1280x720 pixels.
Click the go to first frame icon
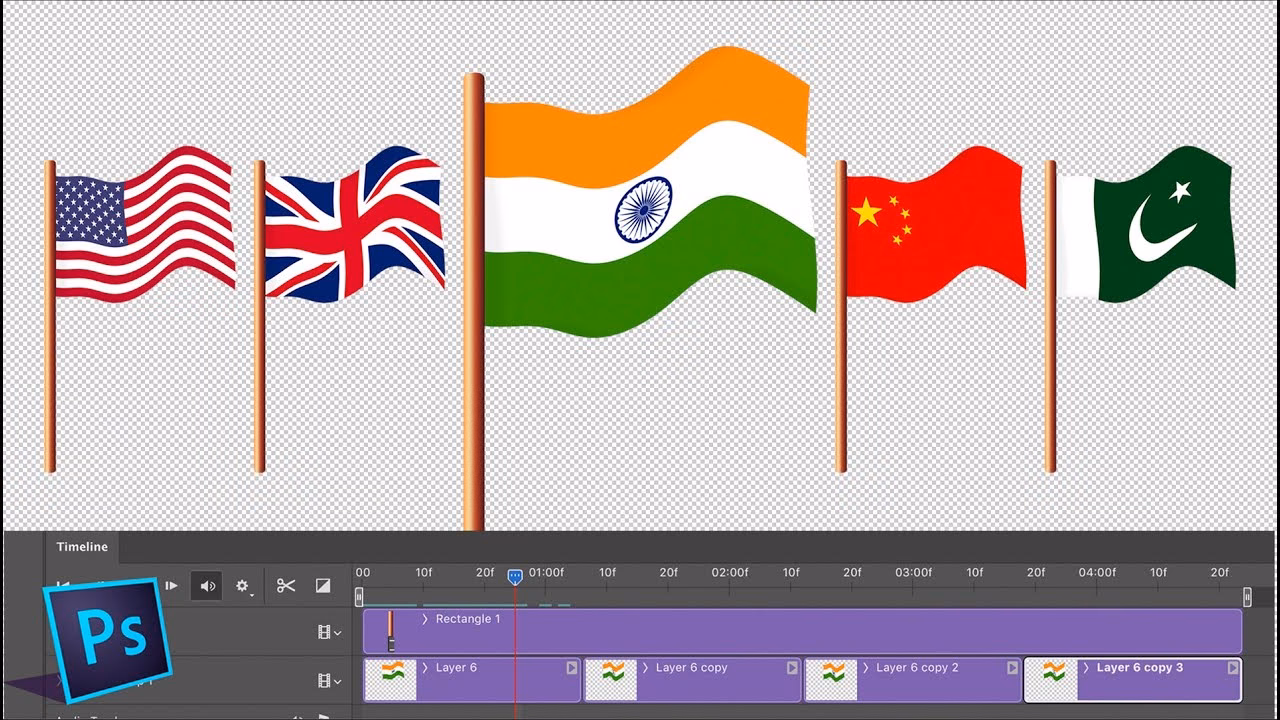[64, 584]
